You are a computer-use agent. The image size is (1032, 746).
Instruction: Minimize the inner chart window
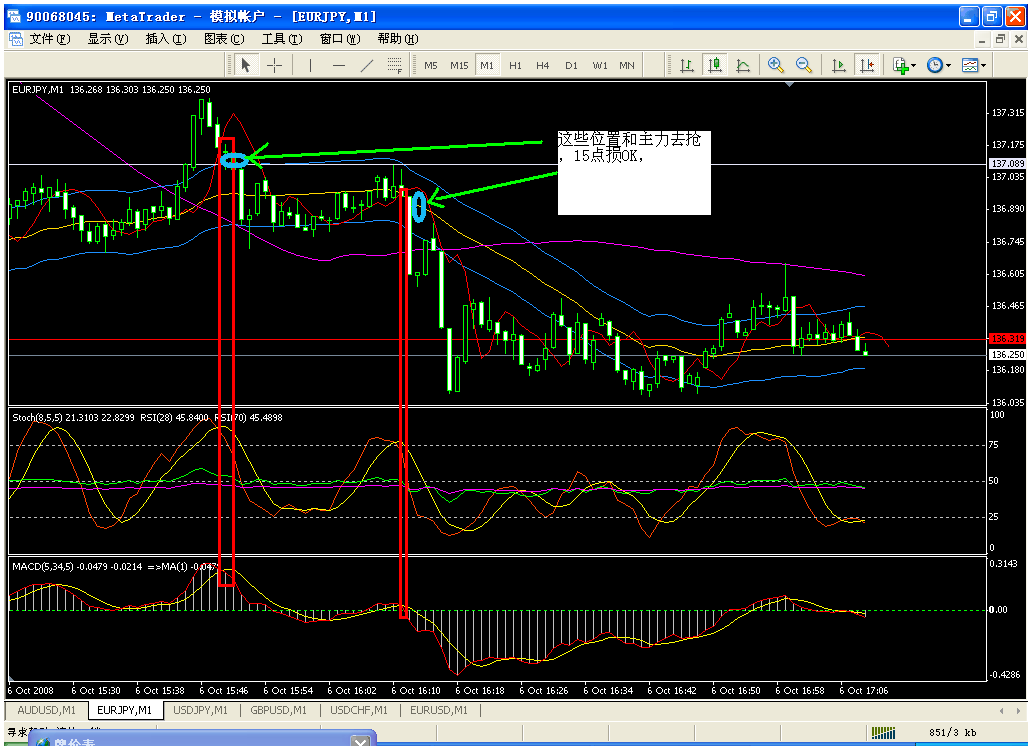coord(982,40)
